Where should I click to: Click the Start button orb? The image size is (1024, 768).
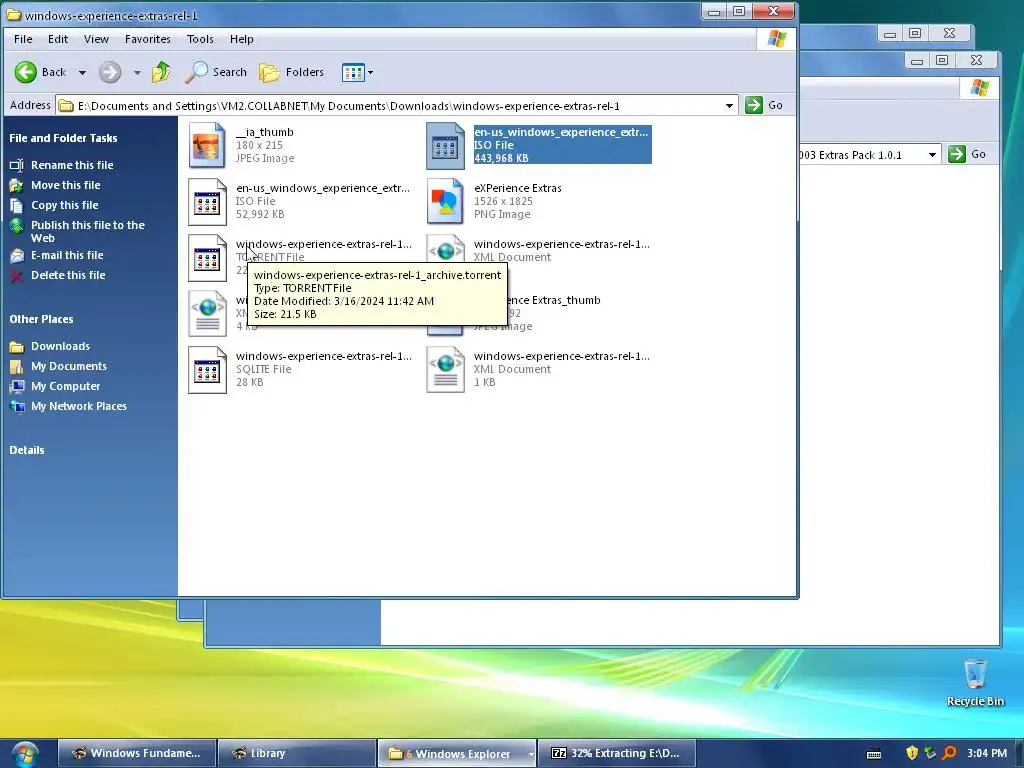(x=24, y=754)
